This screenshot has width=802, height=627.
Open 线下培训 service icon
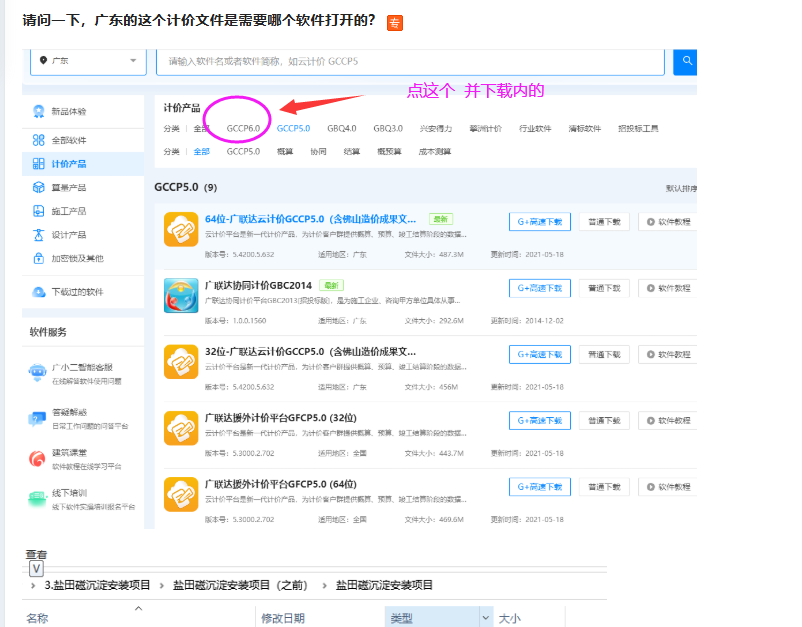coord(37,499)
